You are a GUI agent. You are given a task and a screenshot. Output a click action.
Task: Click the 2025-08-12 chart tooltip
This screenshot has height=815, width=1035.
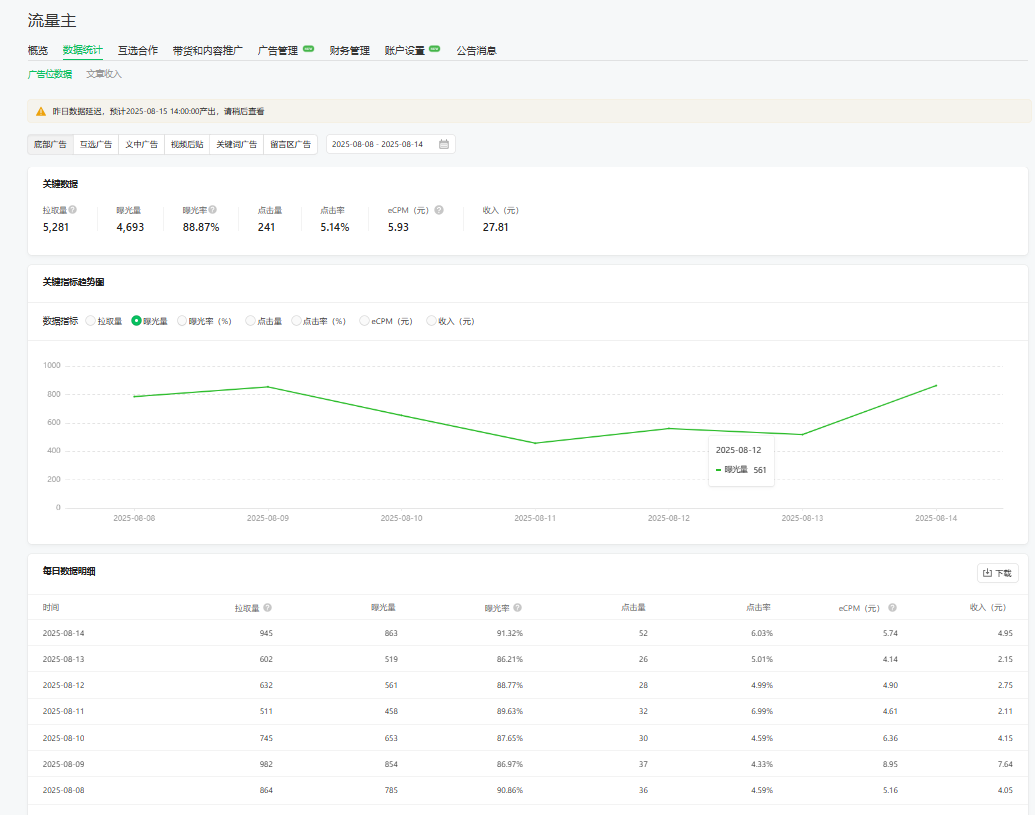tap(741, 461)
